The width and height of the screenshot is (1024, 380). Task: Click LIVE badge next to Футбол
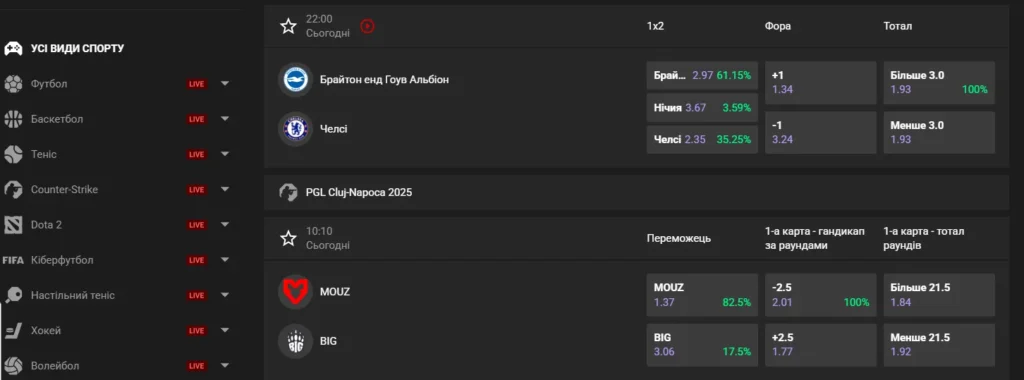pyautogui.click(x=197, y=84)
